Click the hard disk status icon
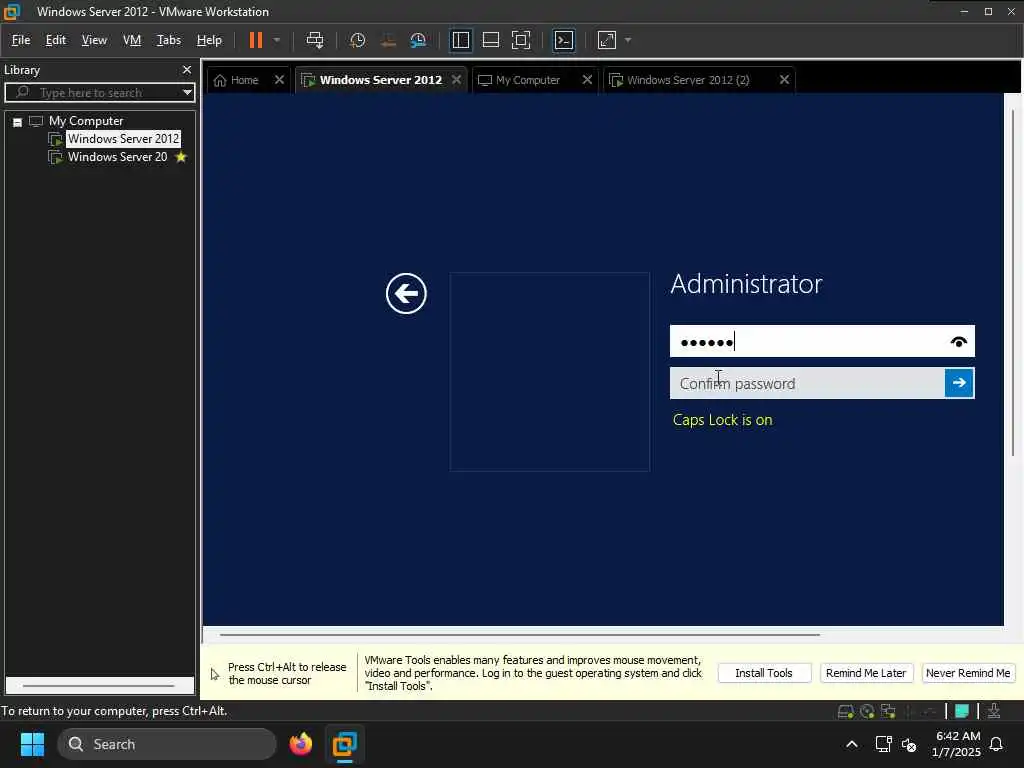This screenshot has height=768, width=1024. pos(845,711)
